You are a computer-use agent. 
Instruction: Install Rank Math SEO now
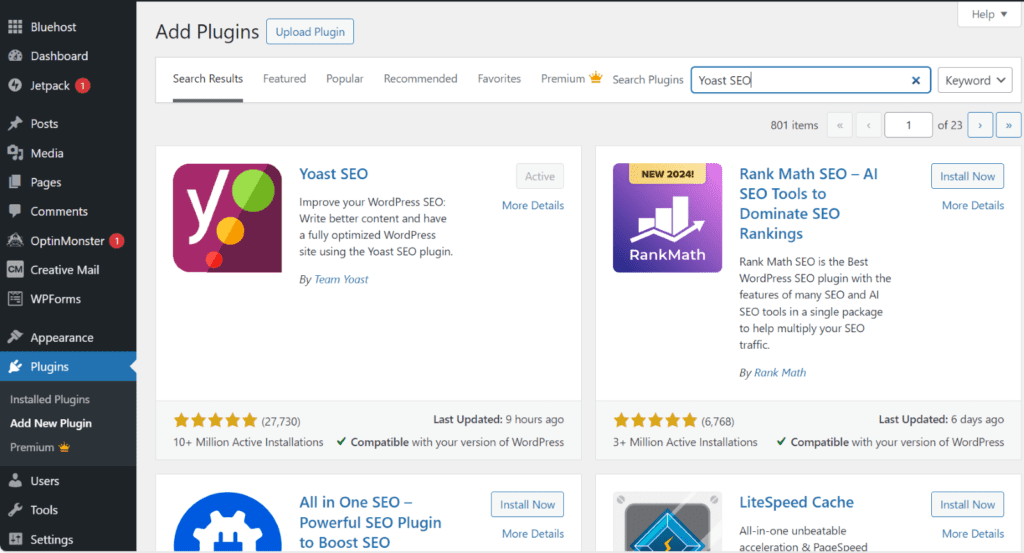[967, 176]
